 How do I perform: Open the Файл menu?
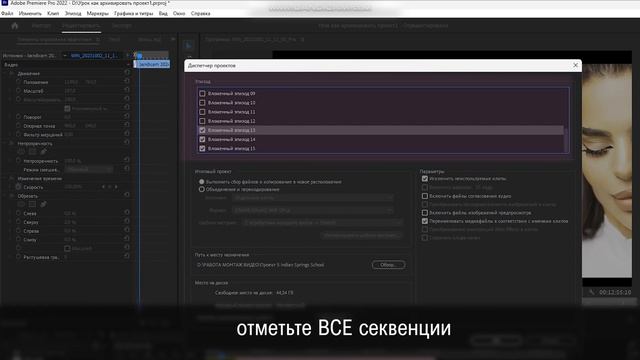[x=7, y=13]
